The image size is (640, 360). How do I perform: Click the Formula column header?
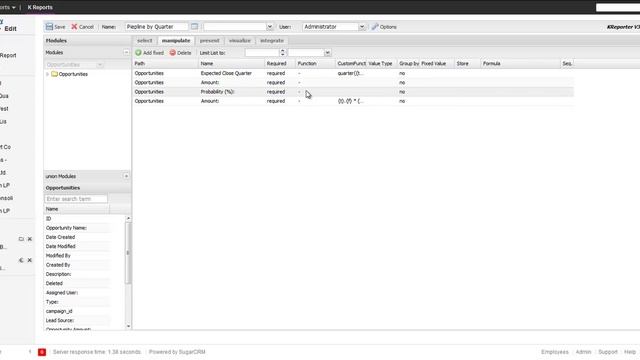(520, 64)
